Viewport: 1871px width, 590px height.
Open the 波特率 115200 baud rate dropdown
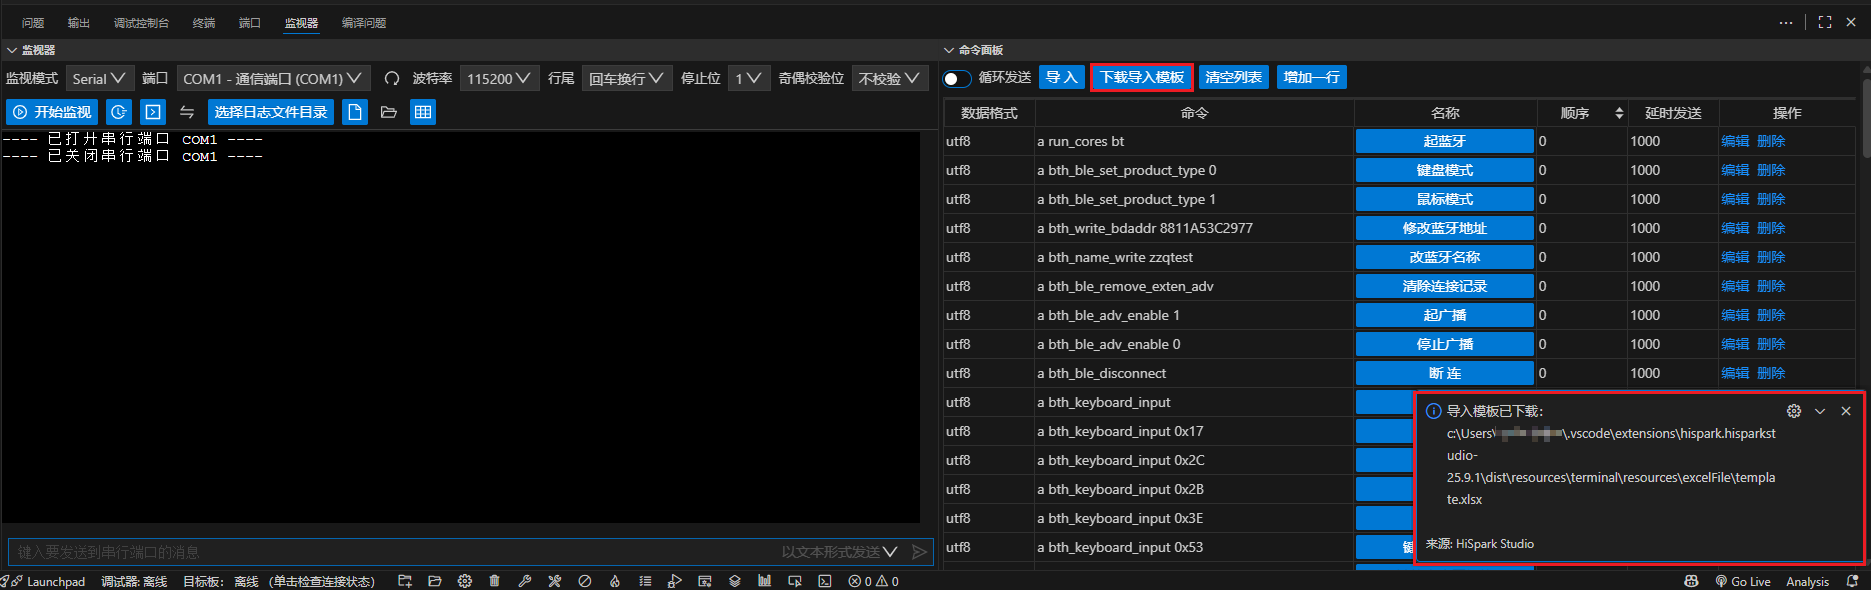point(499,78)
